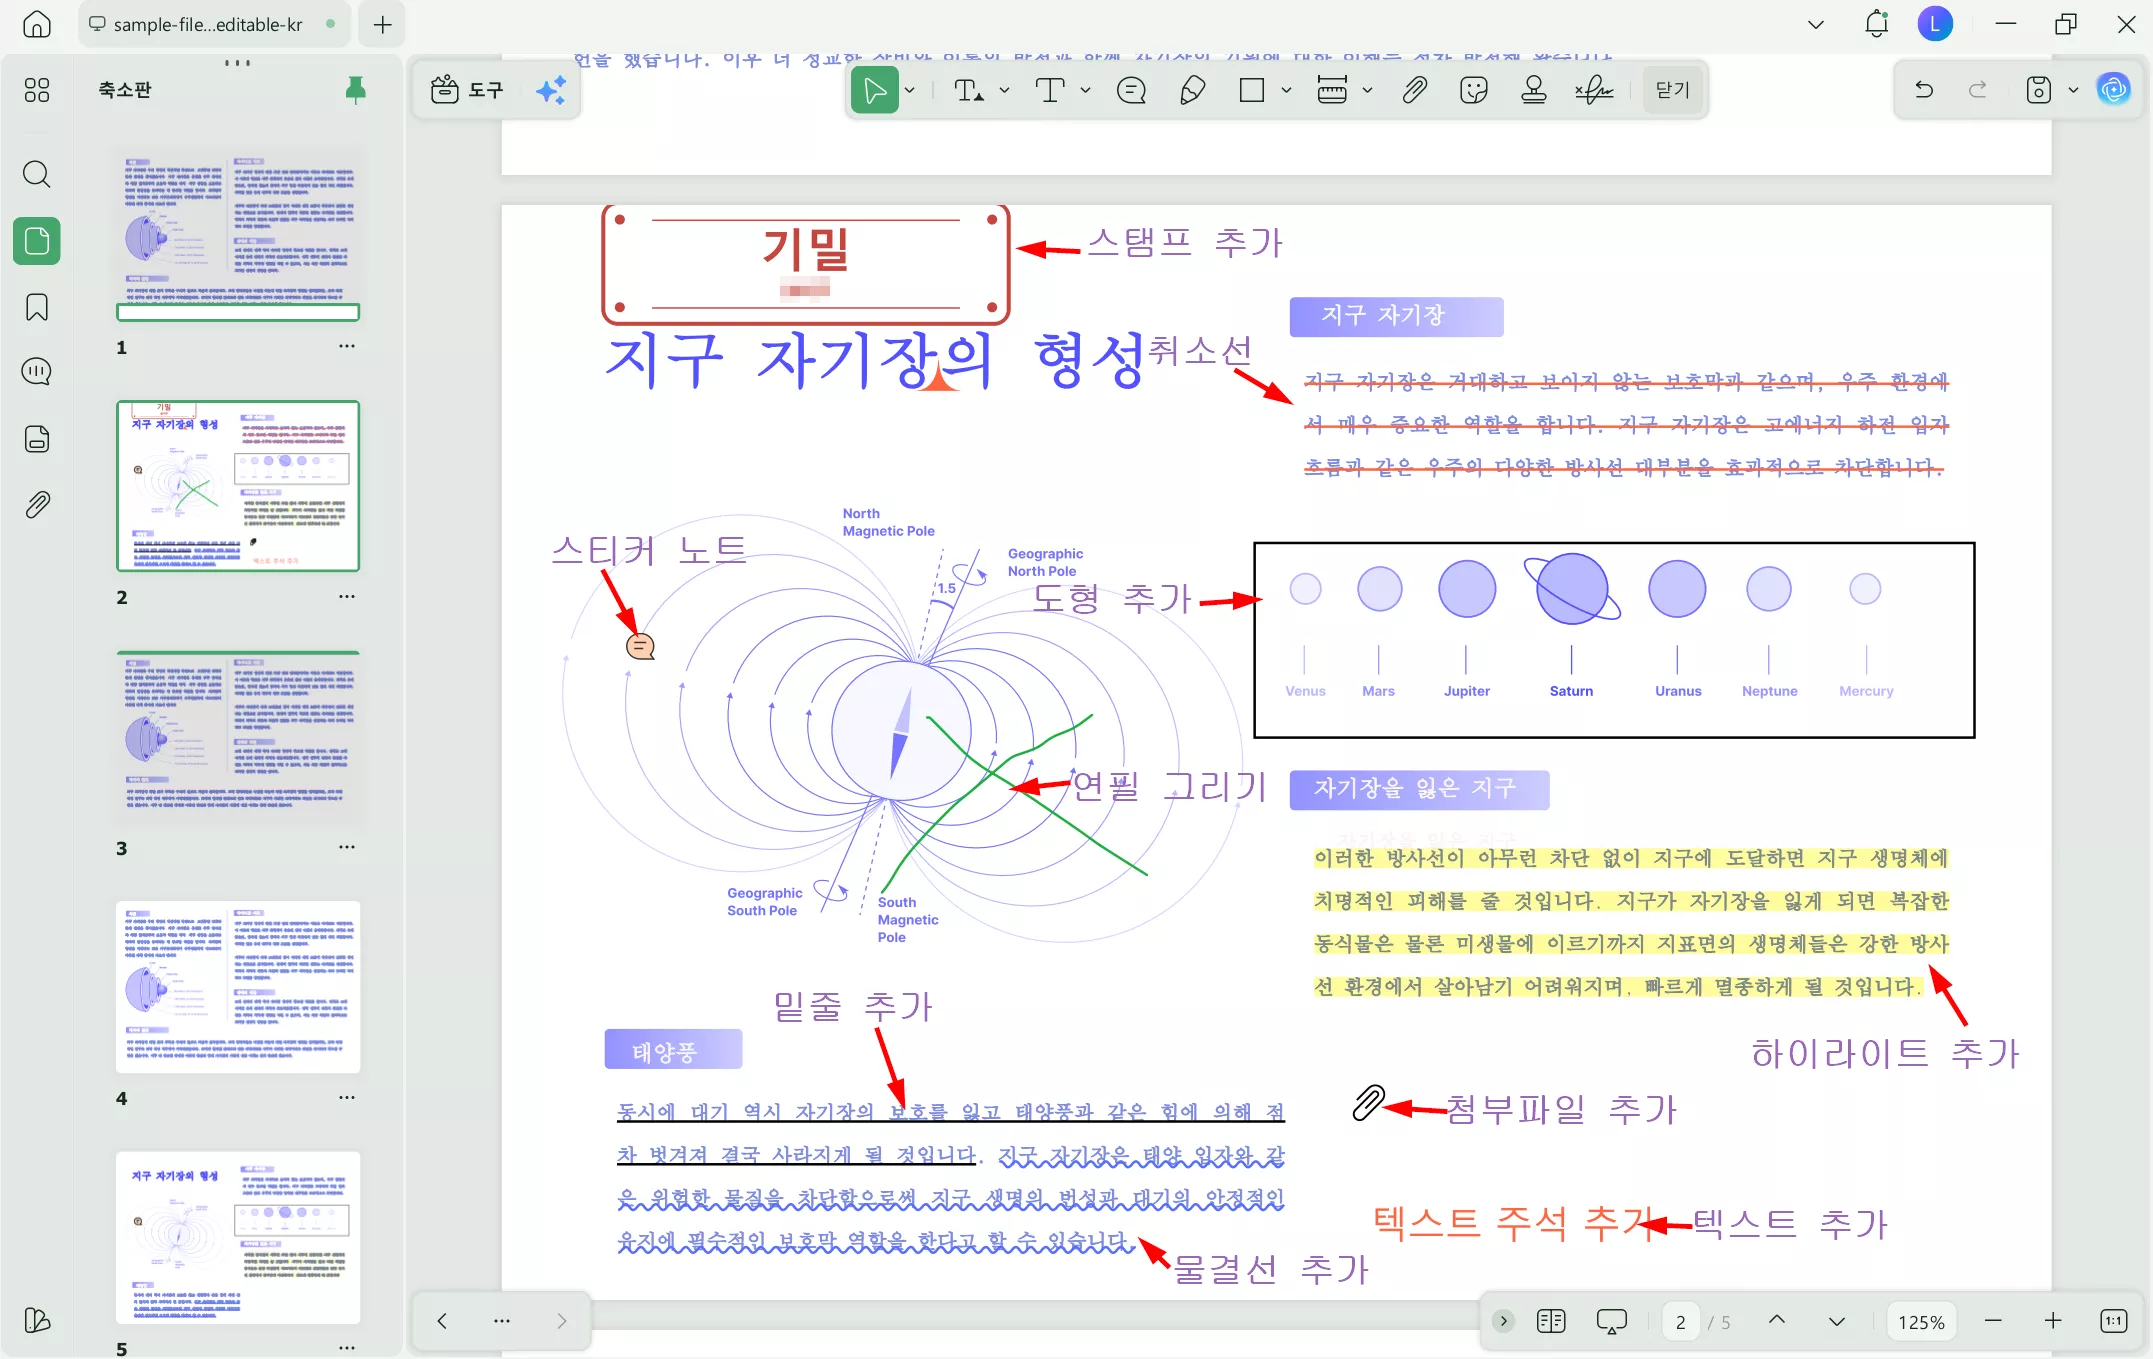Click the current page number field
This screenshot has height=1359, width=2153.
(1681, 1322)
